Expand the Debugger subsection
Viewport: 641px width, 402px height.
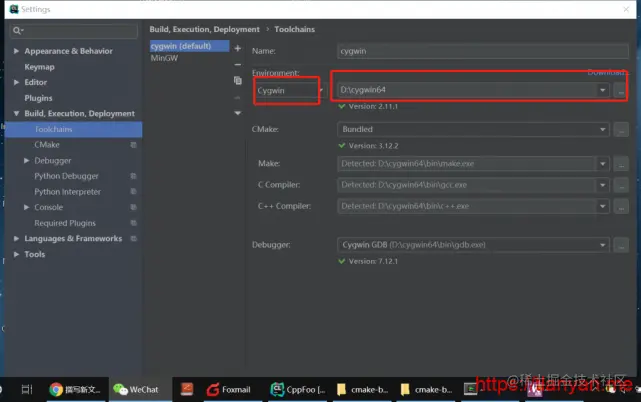(27, 160)
